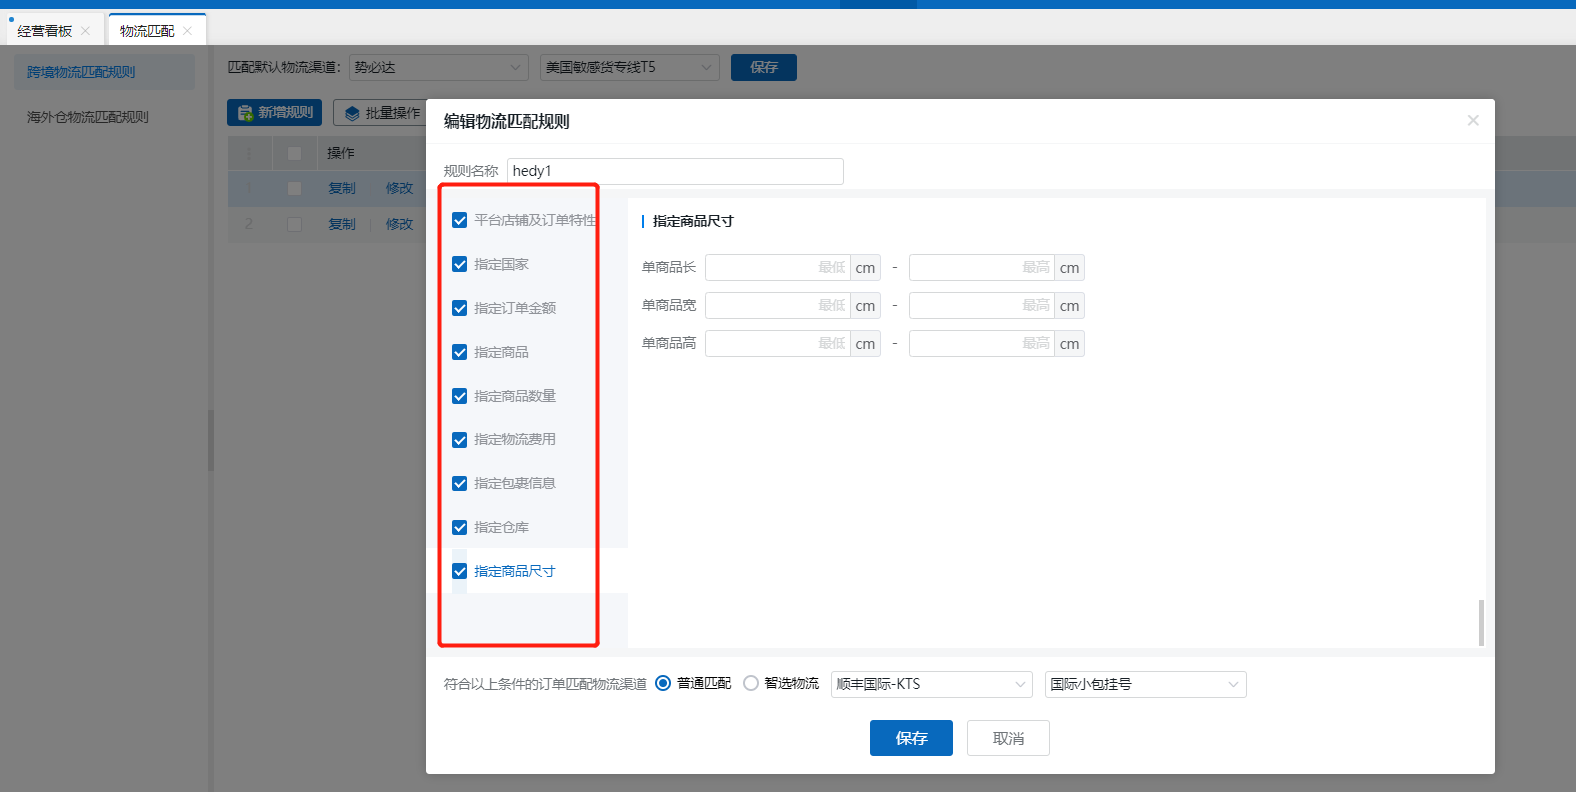
Task: Switch to the 经营看板 tab
Action: pyautogui.click(x=45, y=31)
